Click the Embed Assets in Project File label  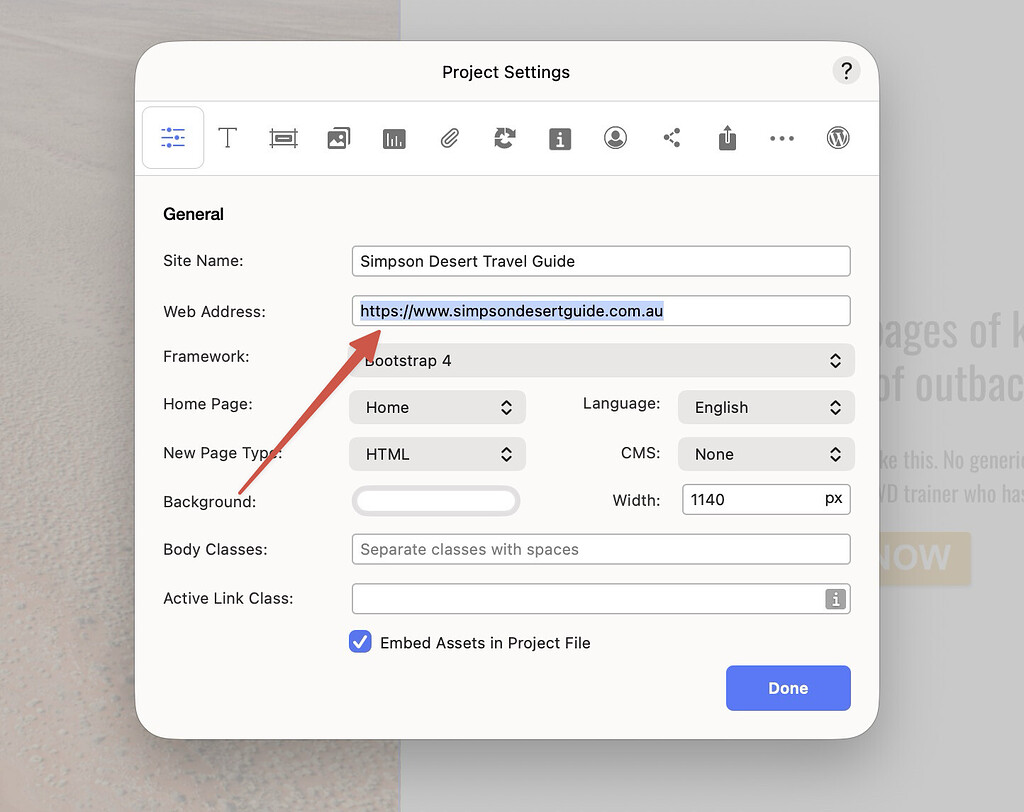485,643
